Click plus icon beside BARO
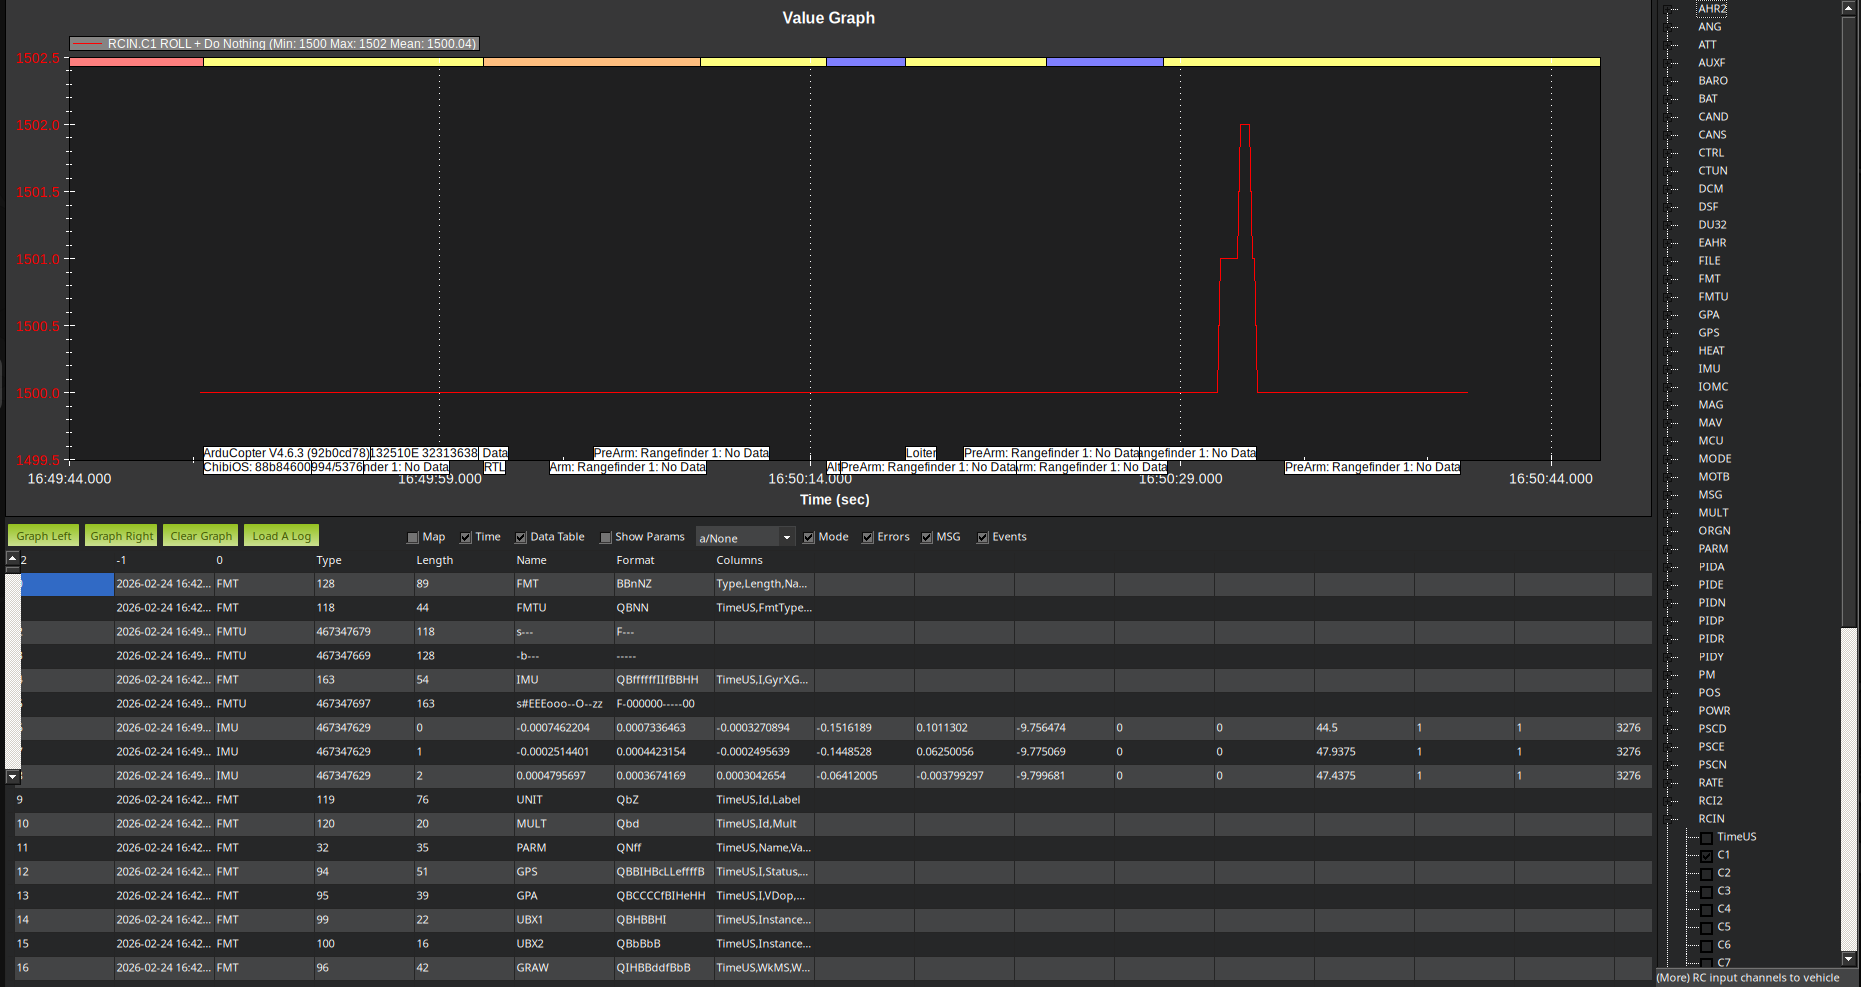 1668,81
